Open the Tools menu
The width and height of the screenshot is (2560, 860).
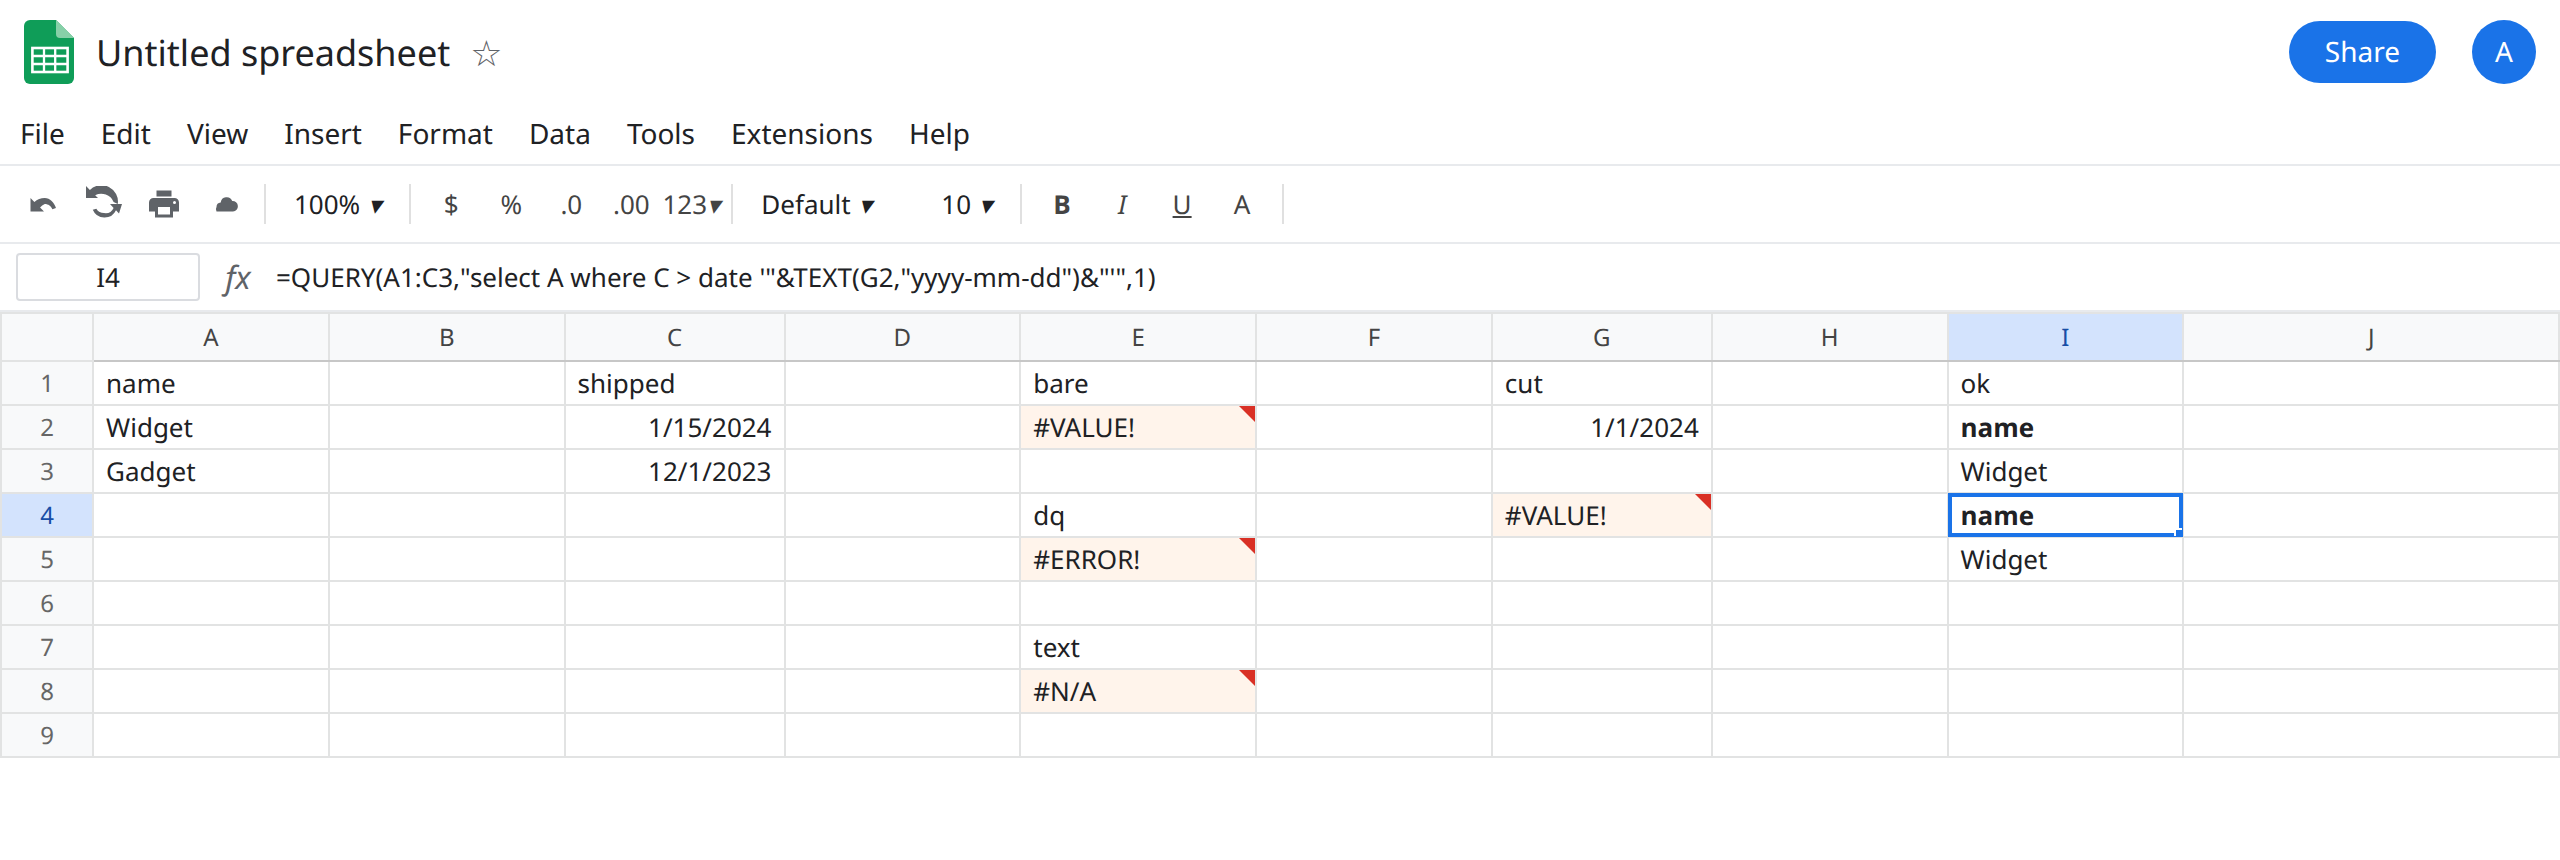660,134
